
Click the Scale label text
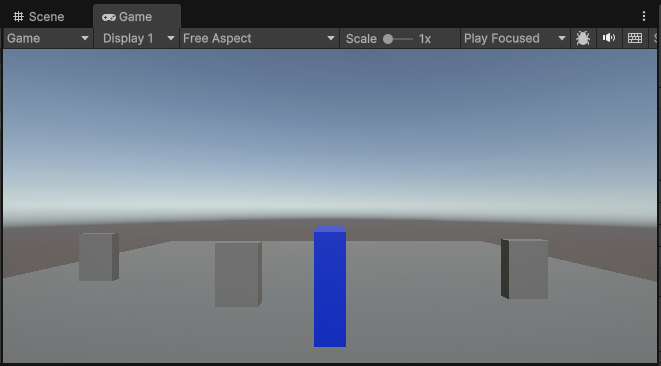click(x=361, y=39)
